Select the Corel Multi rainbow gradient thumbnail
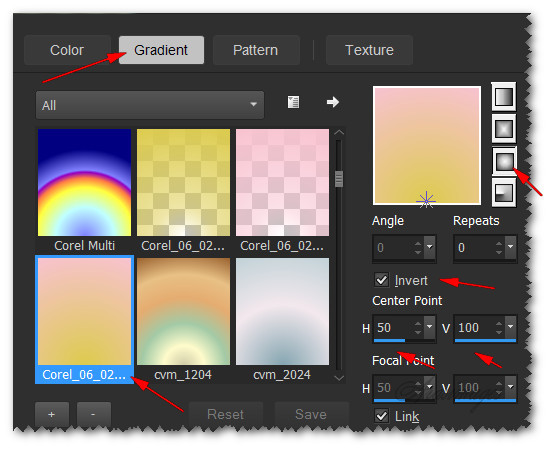The width and height of the screenshot is (551, 451). tap(84, 183)
